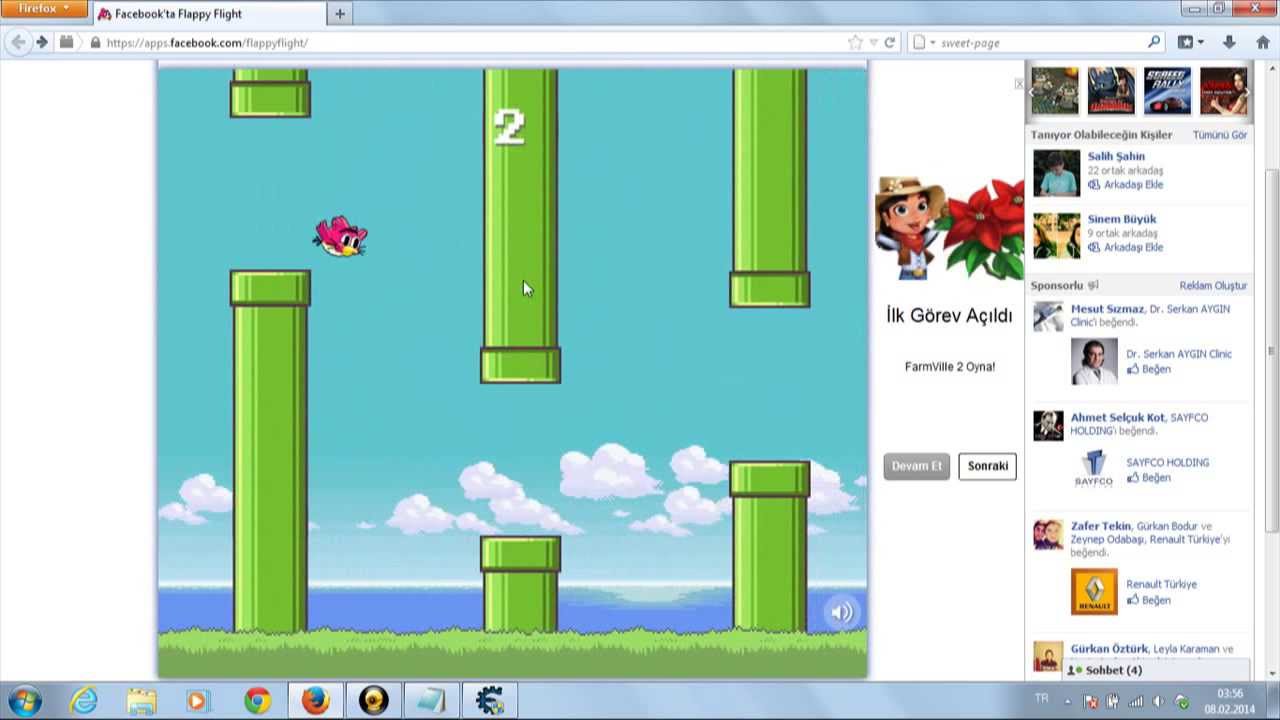Bookmark this page with the star icon
Screen dimensions: 1280x720
pyautogui.click(x=855, y=43)
